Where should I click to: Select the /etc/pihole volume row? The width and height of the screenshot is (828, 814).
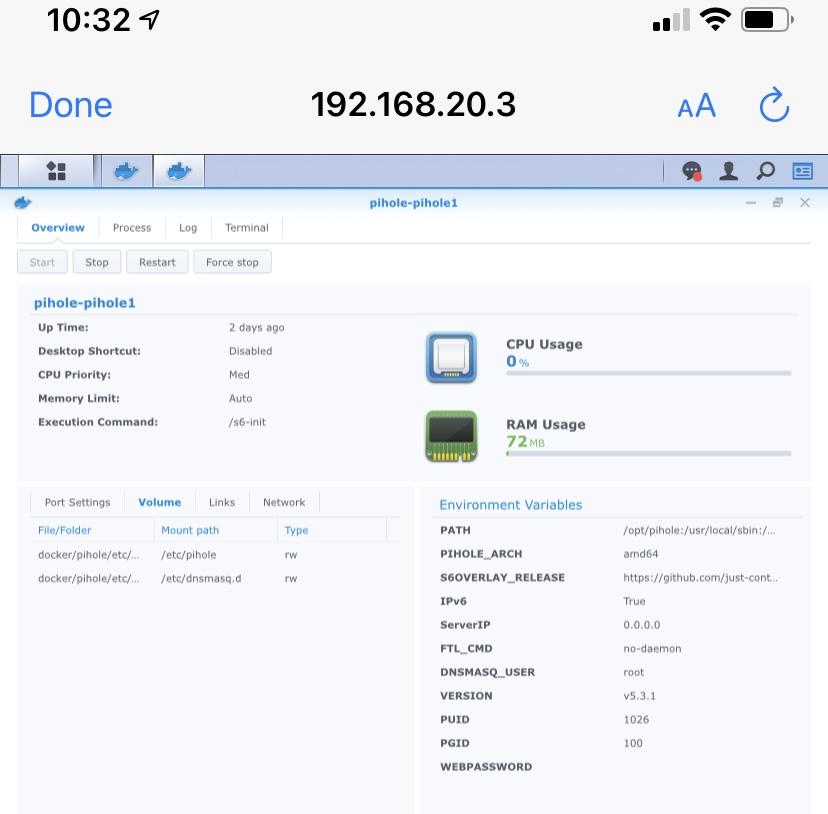pyautogui.click(x=214, y=555)
